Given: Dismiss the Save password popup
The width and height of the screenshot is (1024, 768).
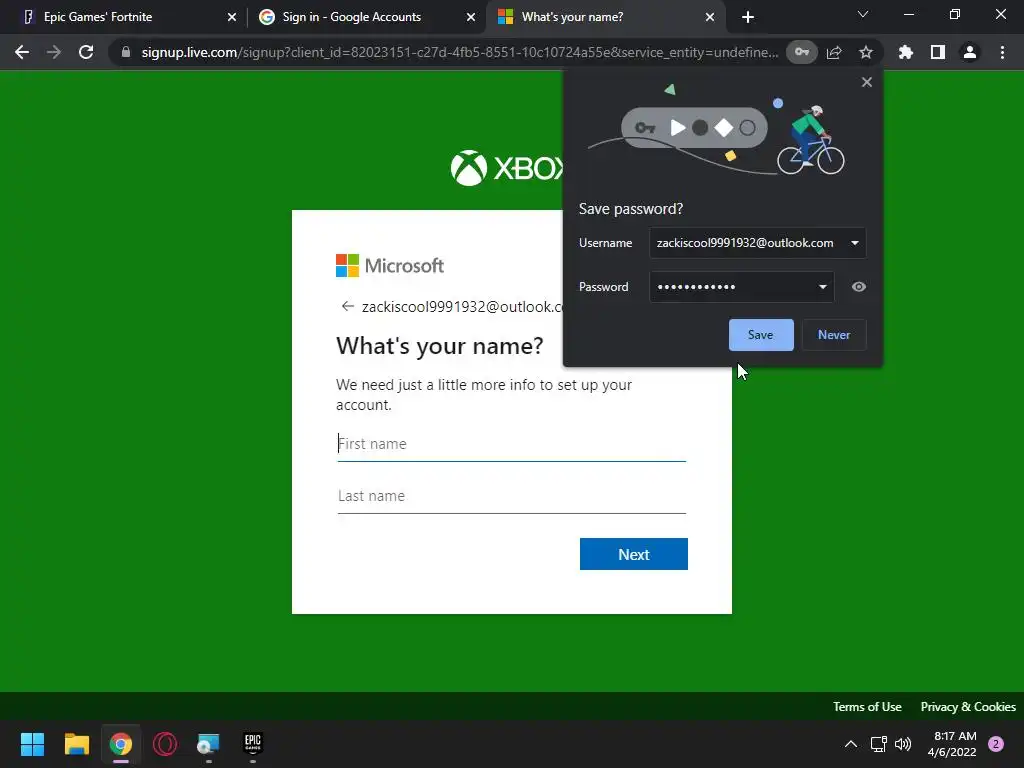Looking at the screenshot, I should click(x=867, y=82).
